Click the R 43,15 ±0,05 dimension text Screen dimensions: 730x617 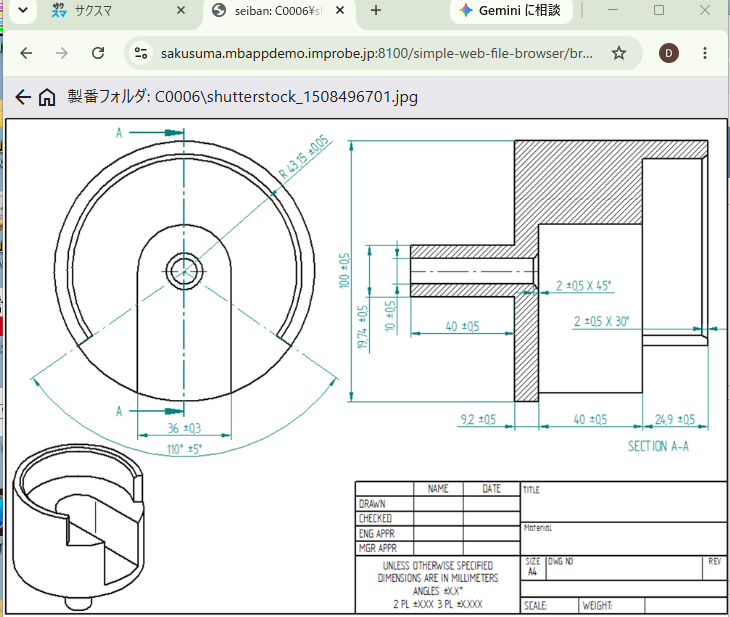pyautogui.click(x=304, y=157)
